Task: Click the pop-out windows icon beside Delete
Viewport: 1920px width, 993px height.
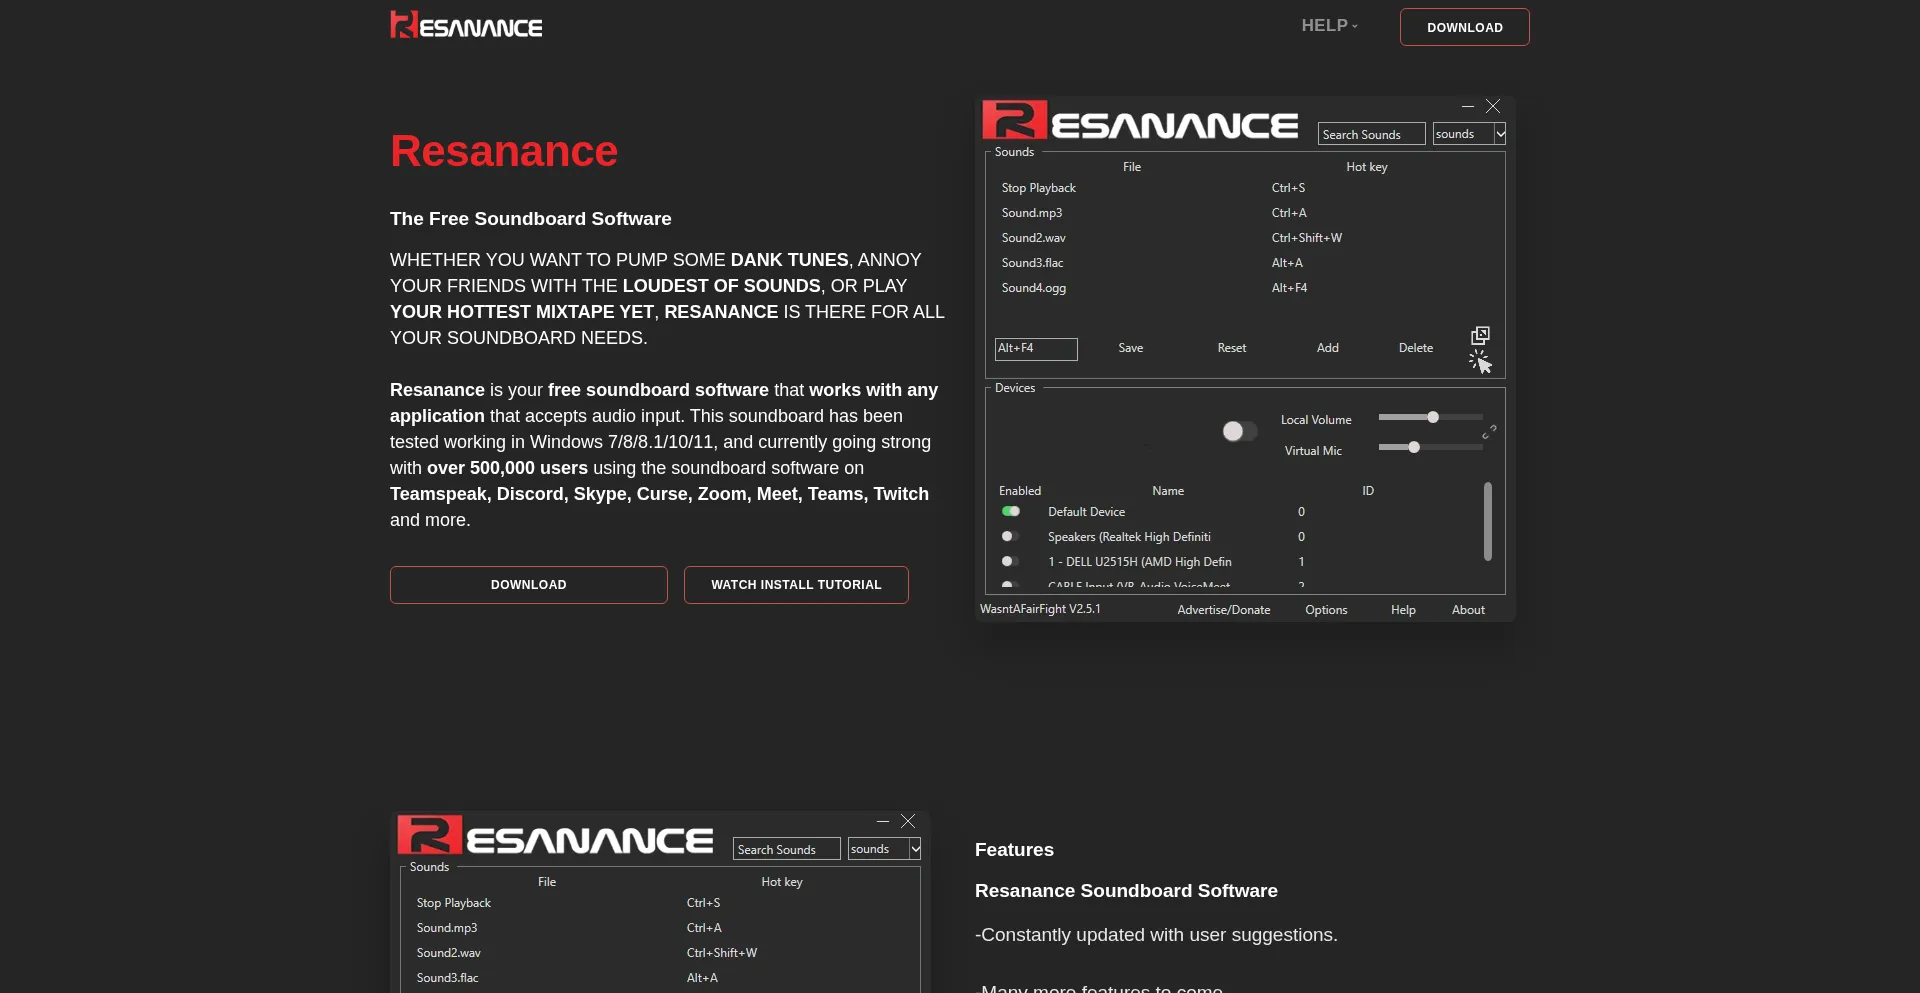Action: [x=1480, y=335]
